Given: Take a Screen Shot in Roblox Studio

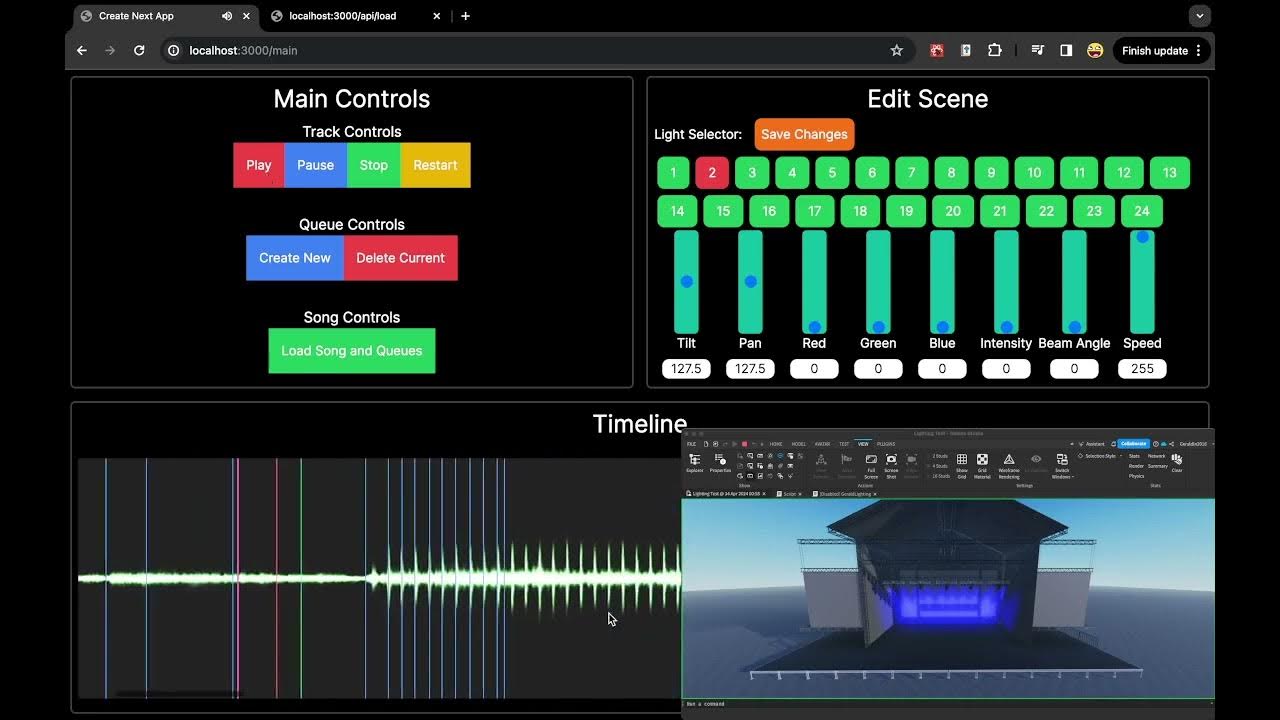Looking at the screenshot, I should 891,461.
